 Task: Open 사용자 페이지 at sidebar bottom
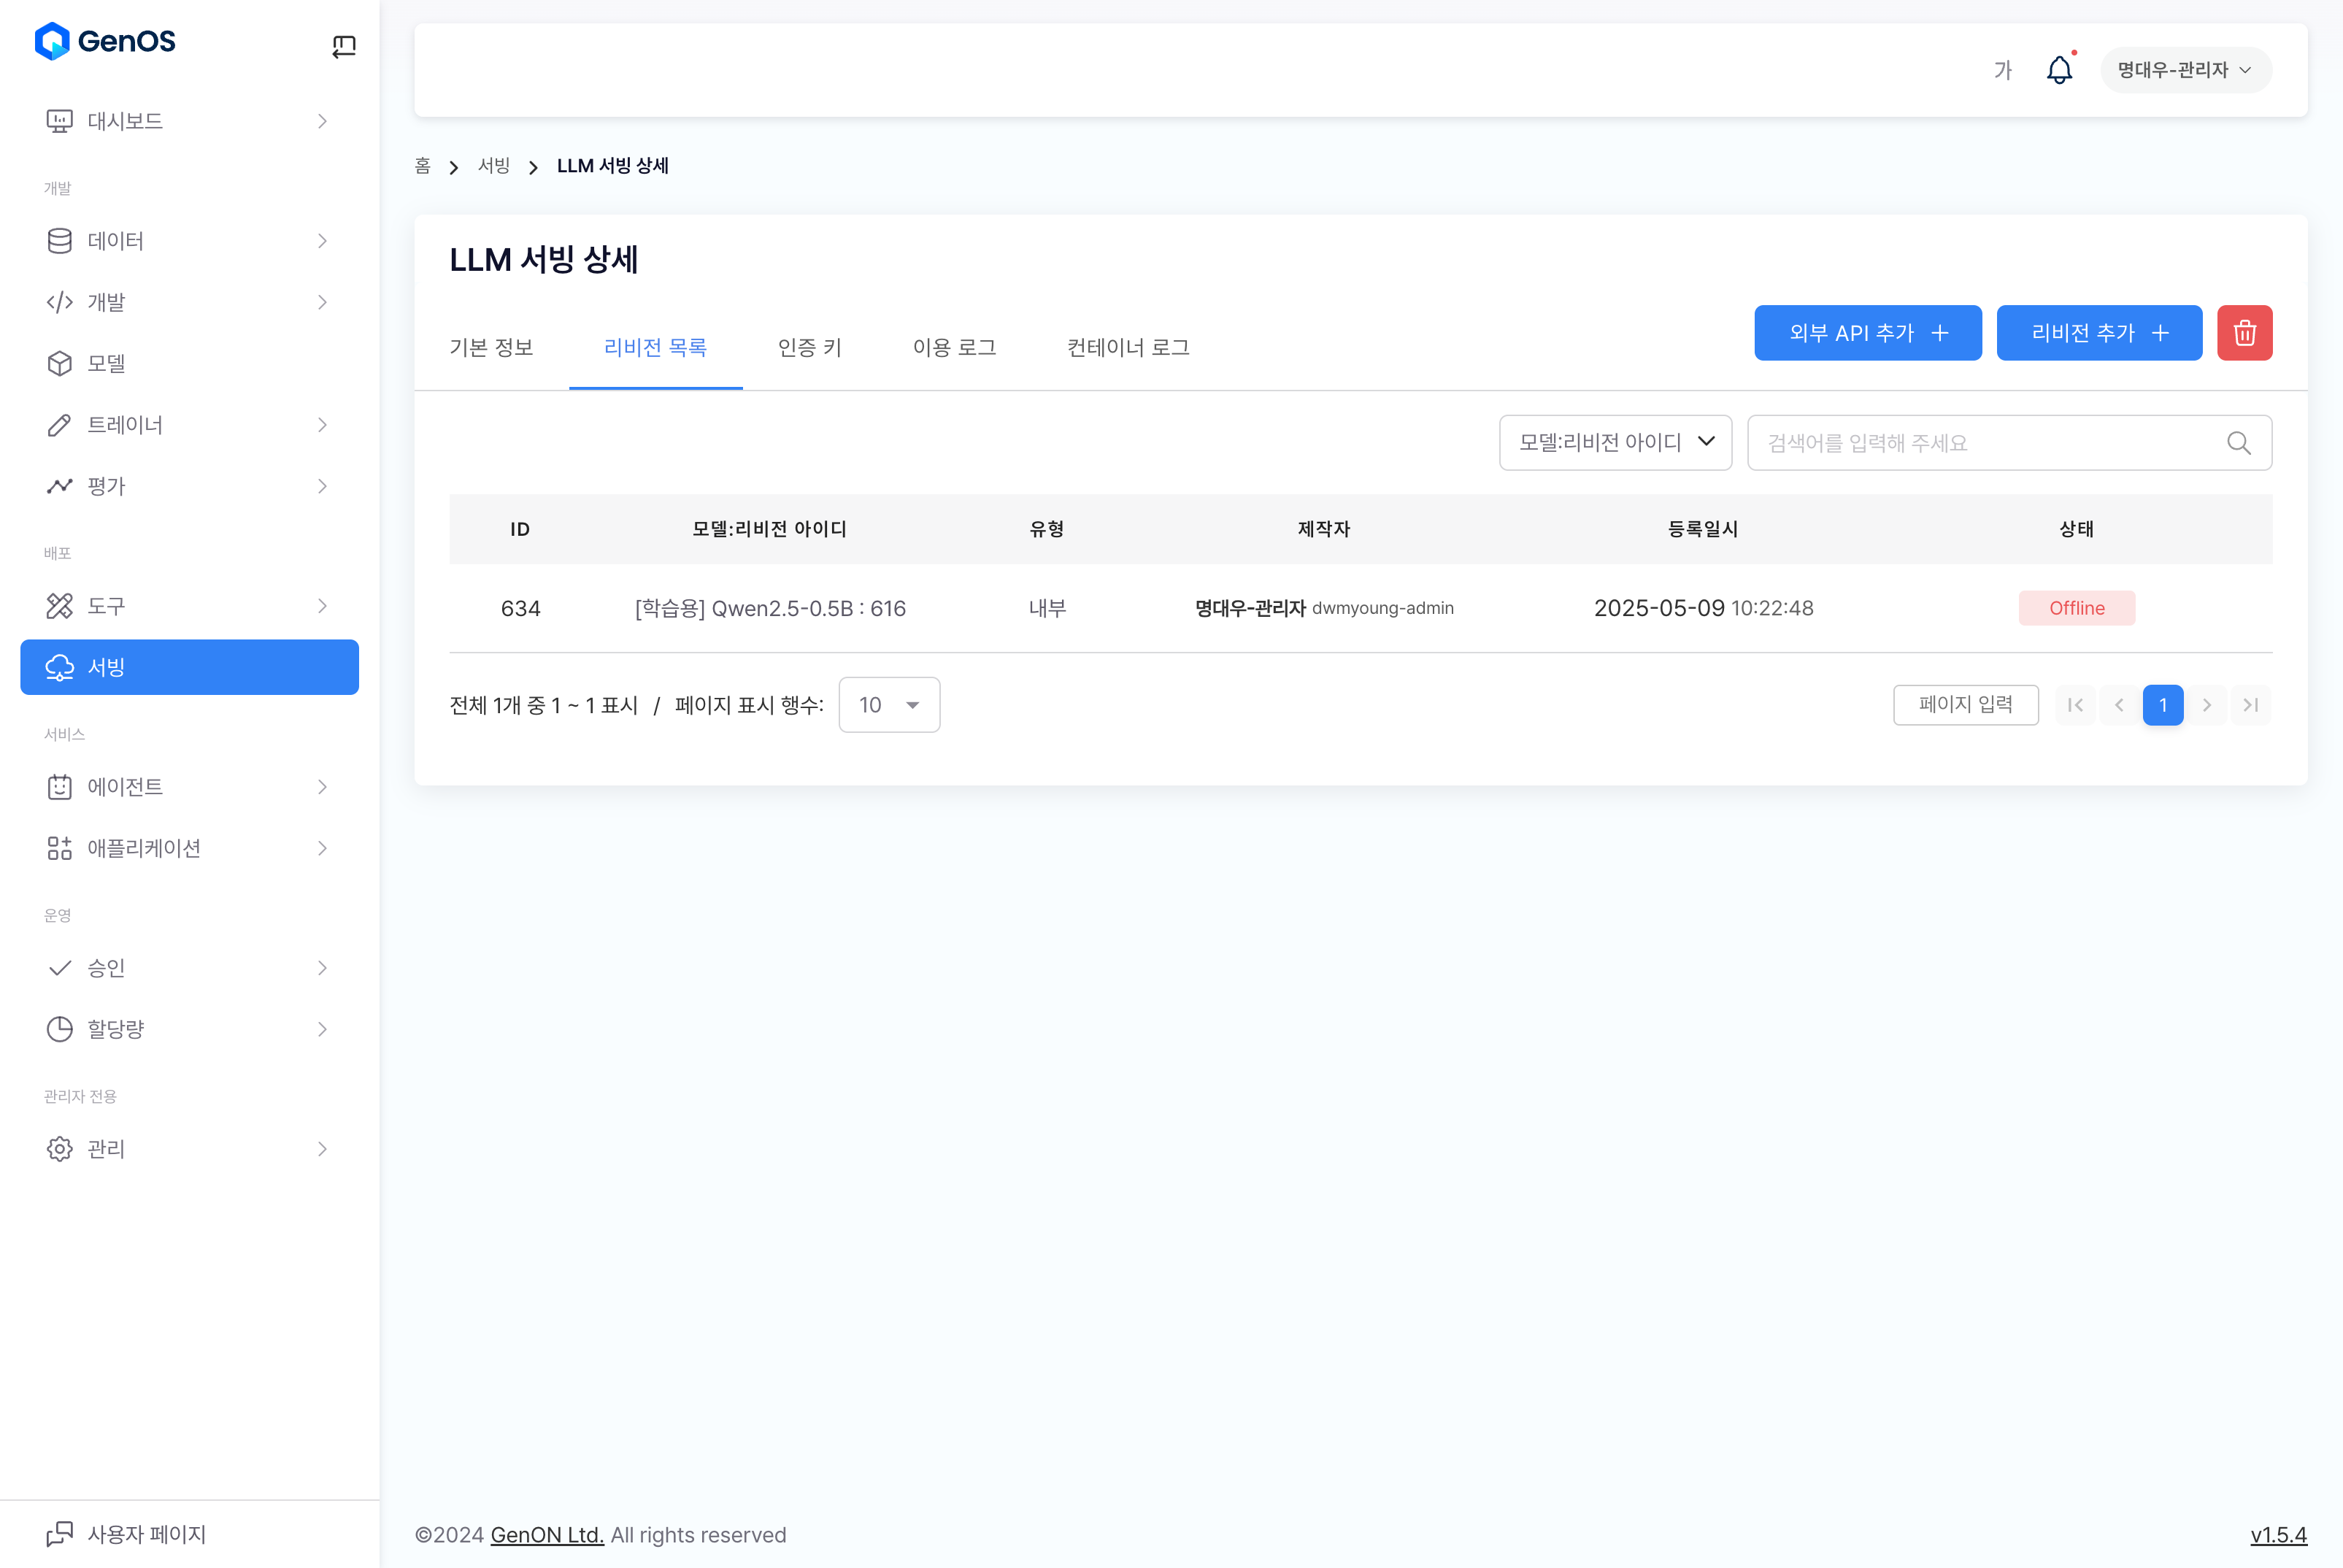(146, 1533)
